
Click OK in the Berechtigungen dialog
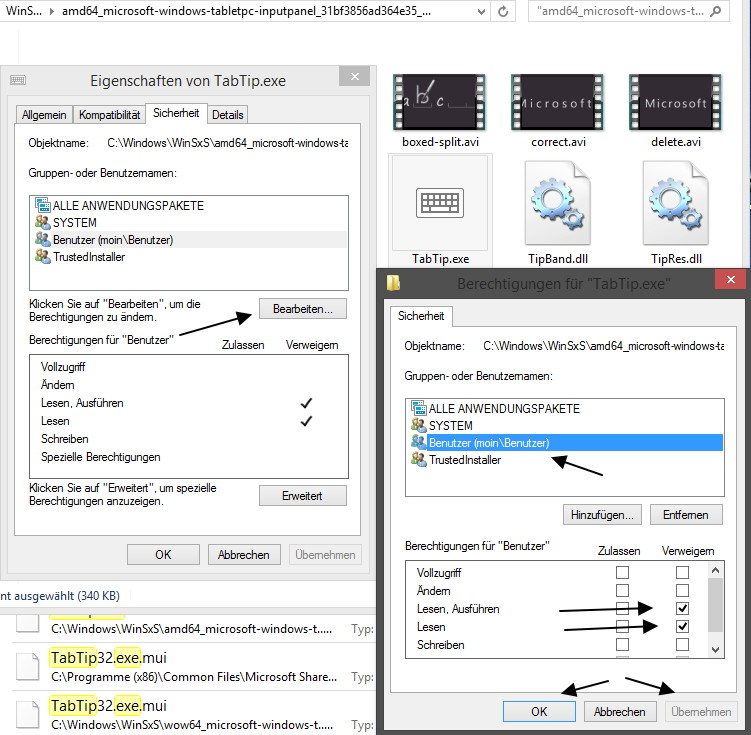tap(539, 712)
